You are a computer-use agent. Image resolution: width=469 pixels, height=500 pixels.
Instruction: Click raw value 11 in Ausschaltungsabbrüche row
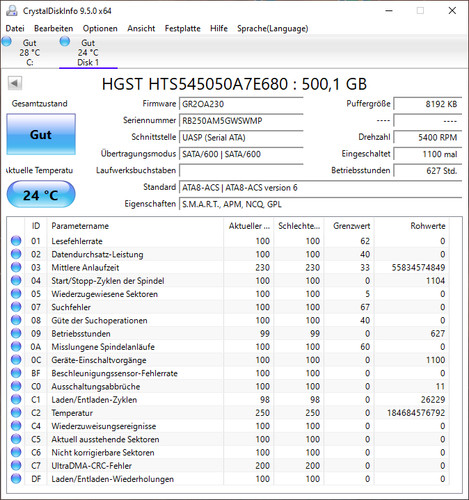coord(440,386)
